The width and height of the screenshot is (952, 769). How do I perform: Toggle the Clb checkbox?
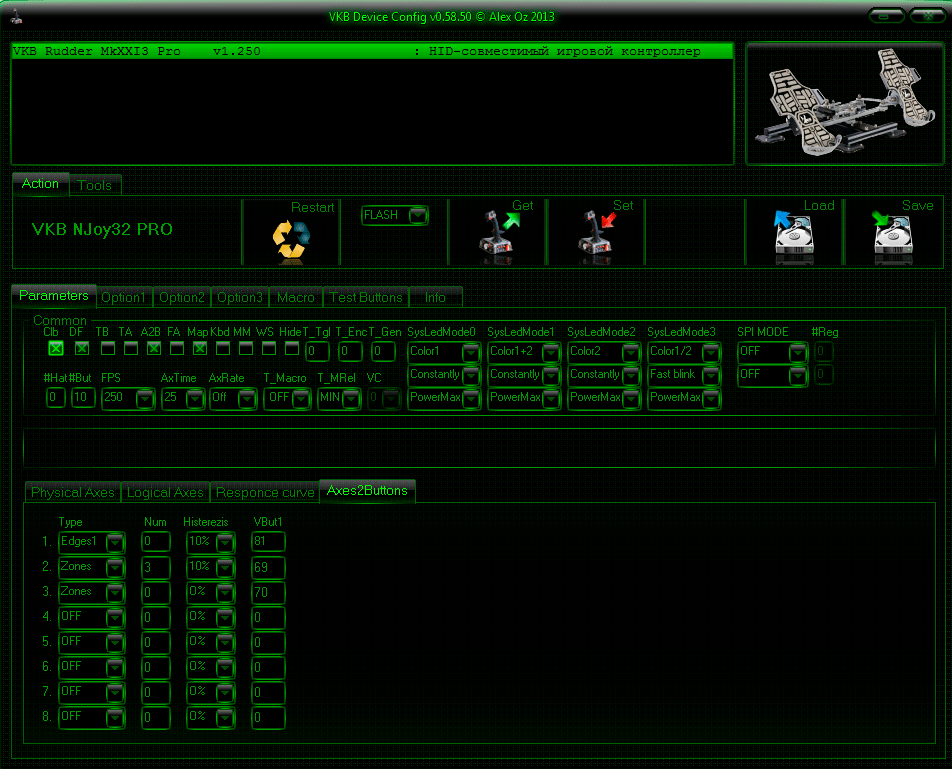[x=56, y=348]
